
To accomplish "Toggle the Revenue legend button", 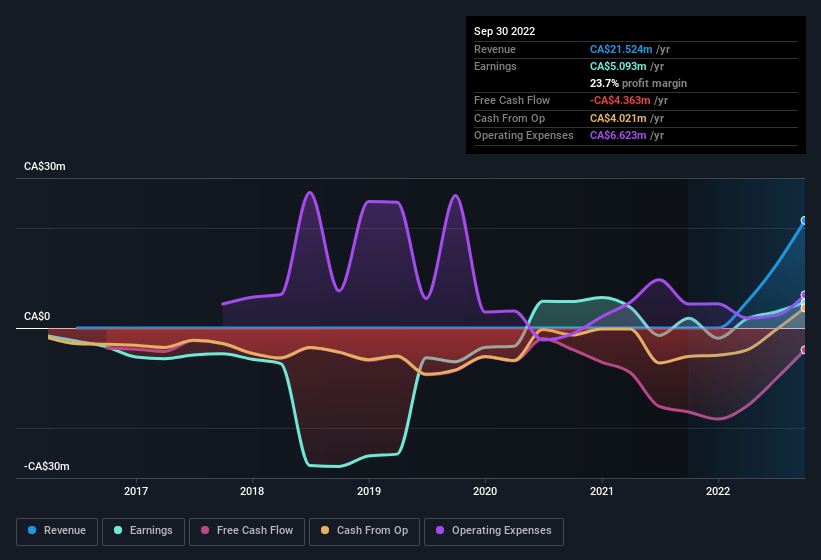I will tap(57, 531).
